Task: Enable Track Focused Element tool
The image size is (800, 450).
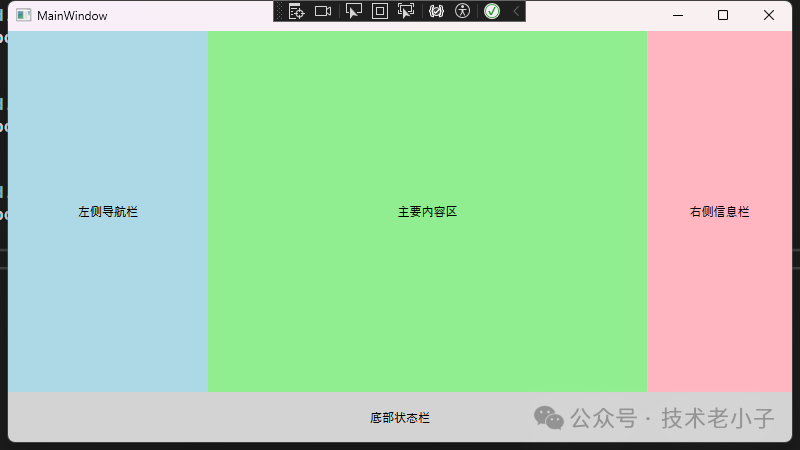Action: coord(405,11)
